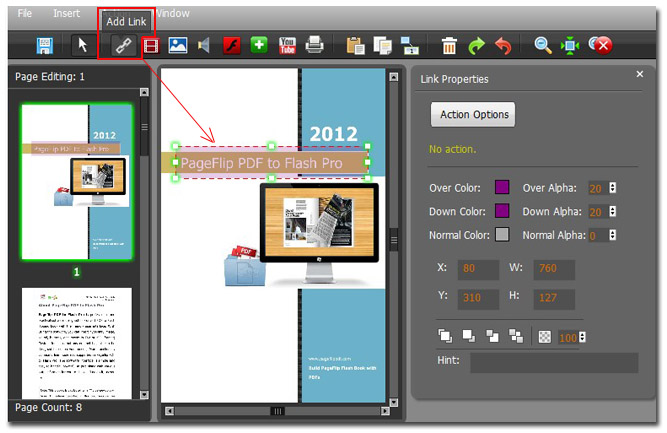Click the computer monitor image on canvas

pos(319,233)
